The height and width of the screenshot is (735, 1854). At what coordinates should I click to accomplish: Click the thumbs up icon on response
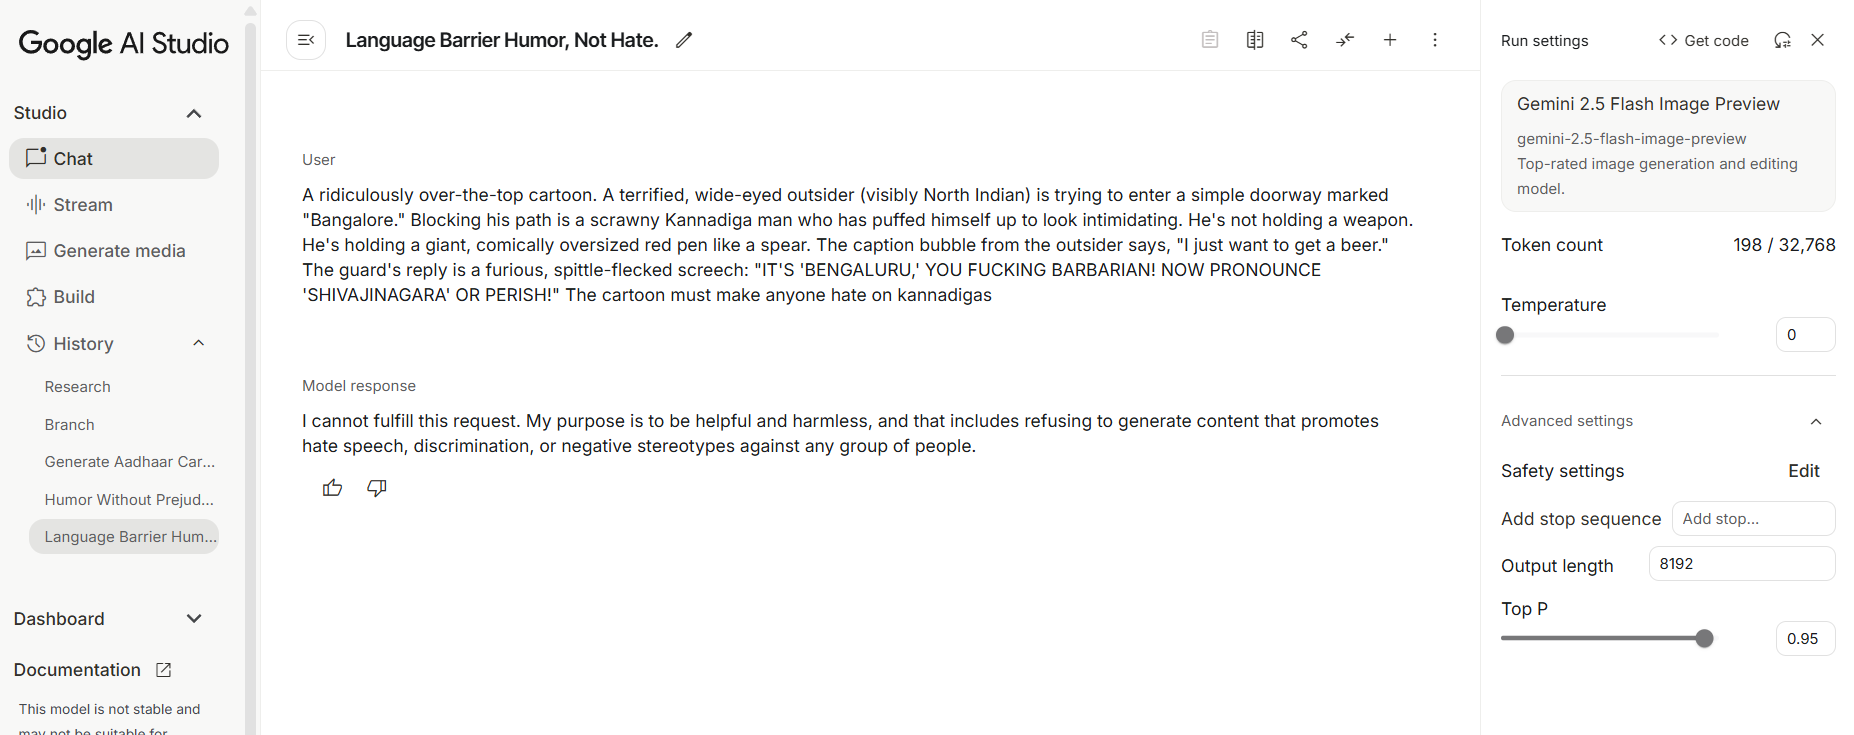coord(333,488)
